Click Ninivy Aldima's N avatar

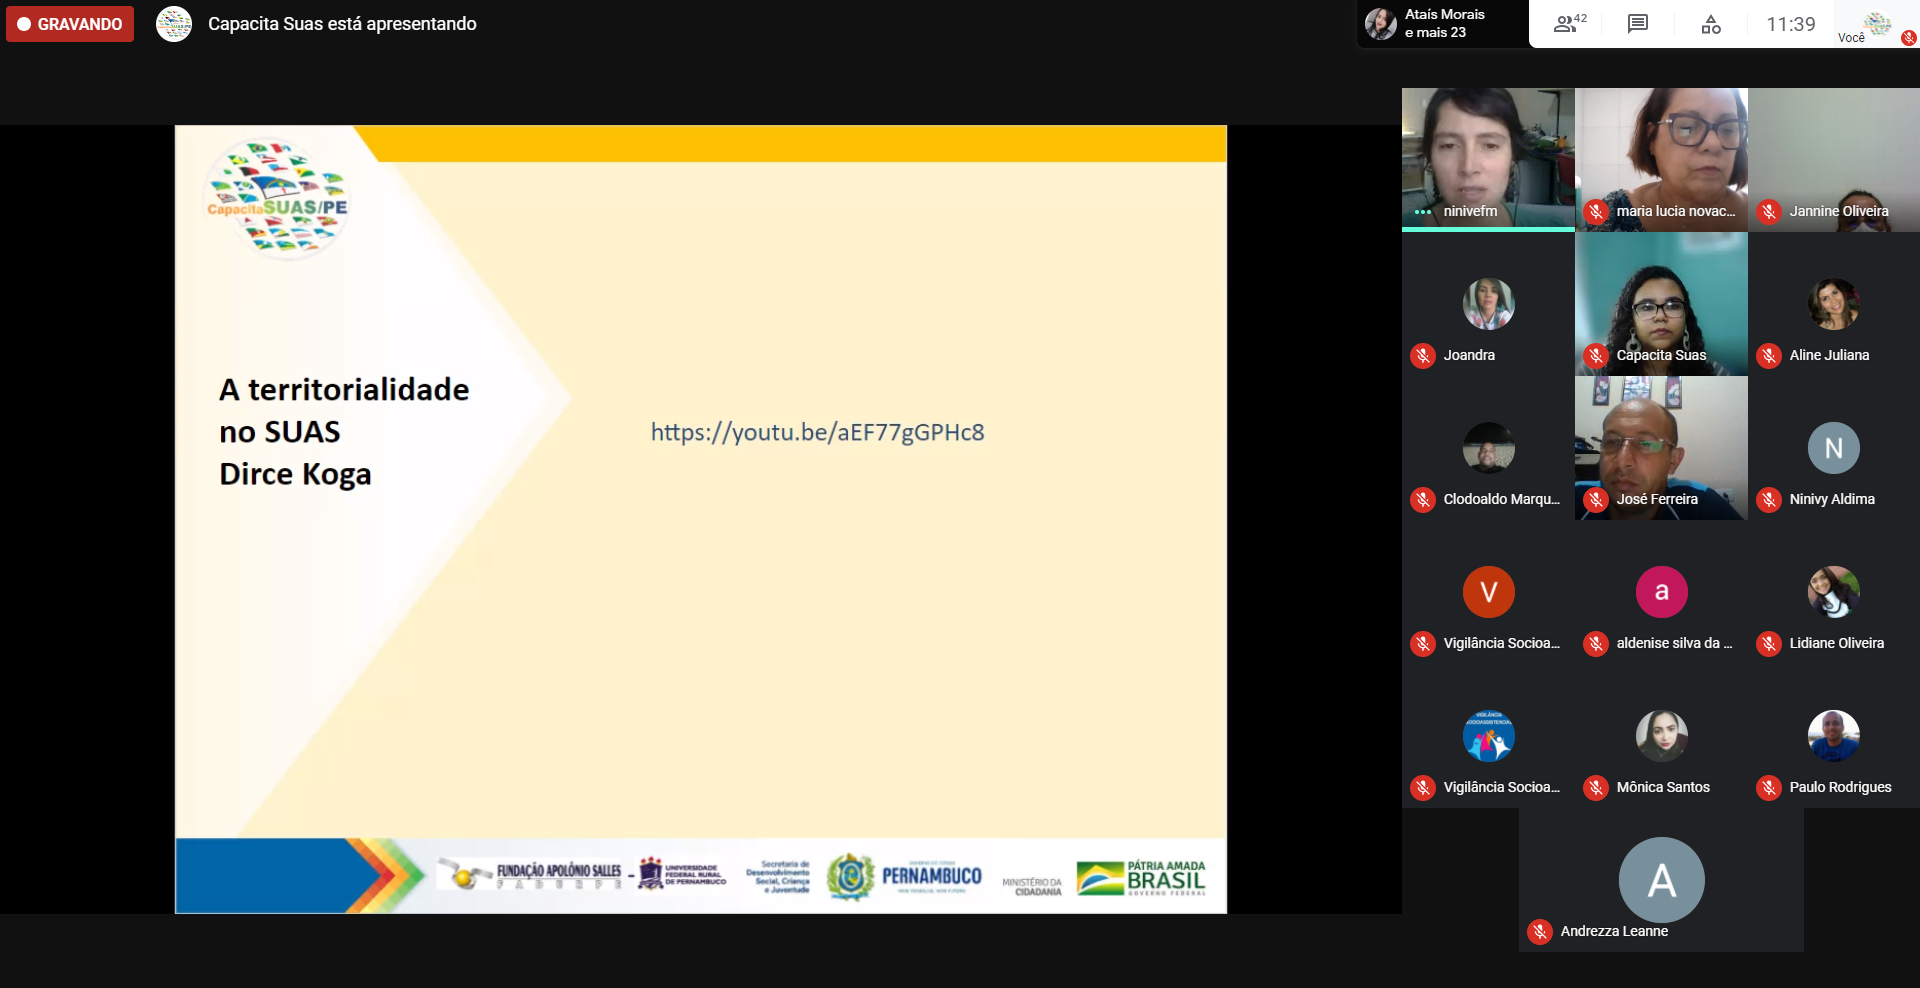click(x=1833, y=448)
